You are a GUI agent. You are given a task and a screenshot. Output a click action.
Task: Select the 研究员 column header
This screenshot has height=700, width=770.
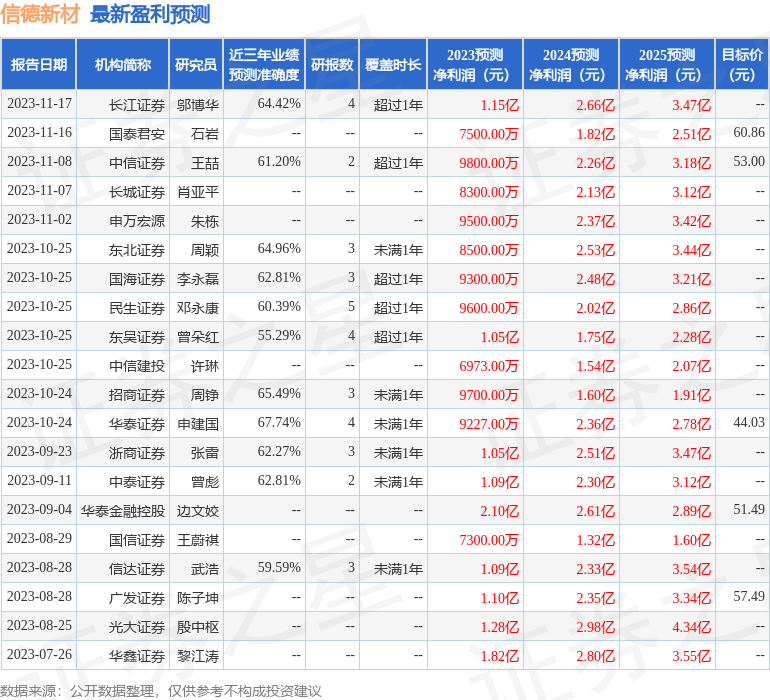[196, 64]
